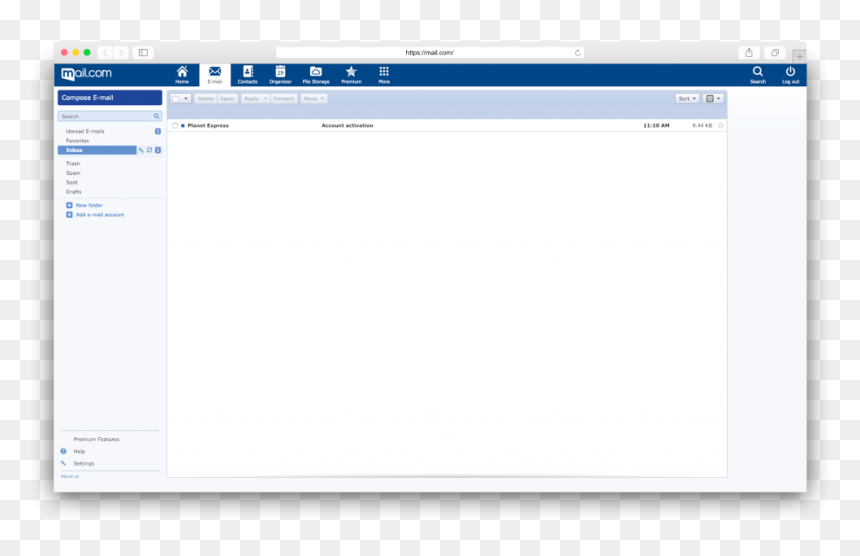The height and width of the screenshot is (556, 860).
Task: Click the browser forward arrow
Action: [121, 53]
